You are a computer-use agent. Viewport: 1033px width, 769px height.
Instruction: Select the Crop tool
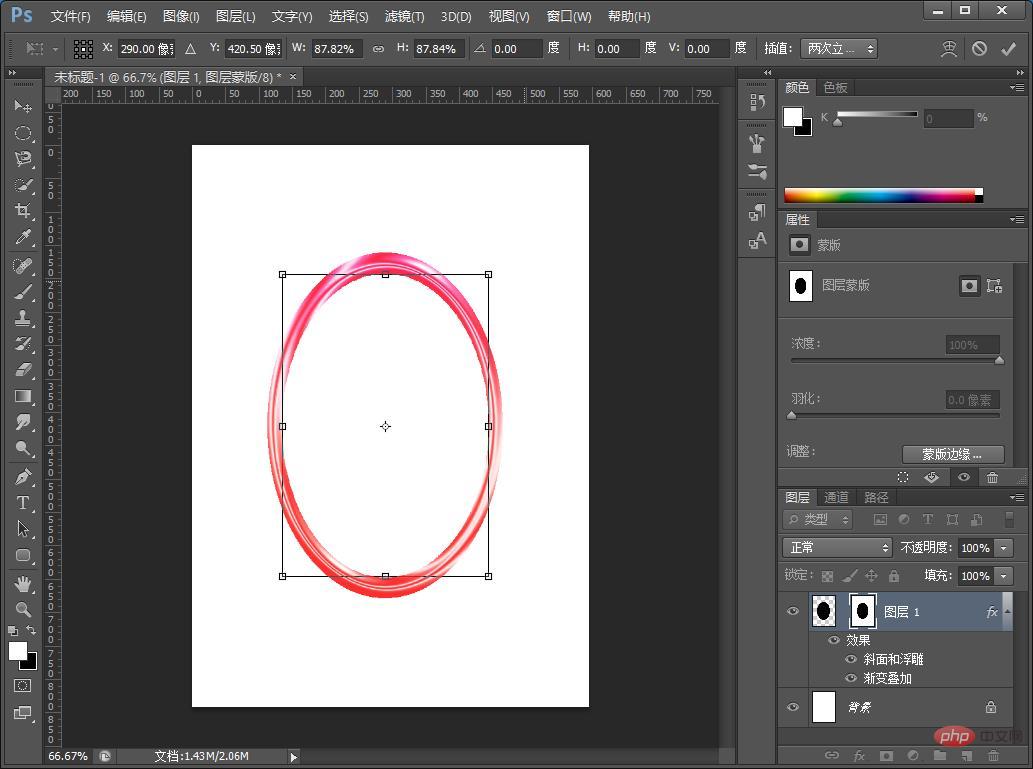click(23, 211)
